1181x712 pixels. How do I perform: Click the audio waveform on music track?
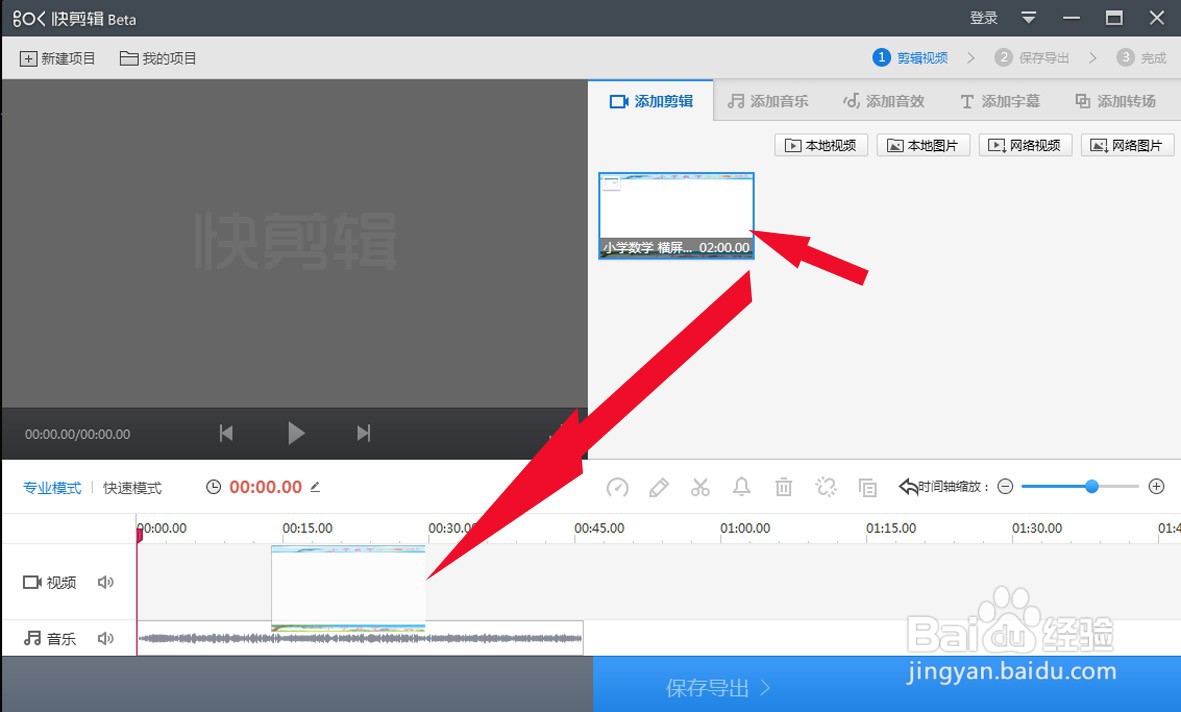click(360, 638)
